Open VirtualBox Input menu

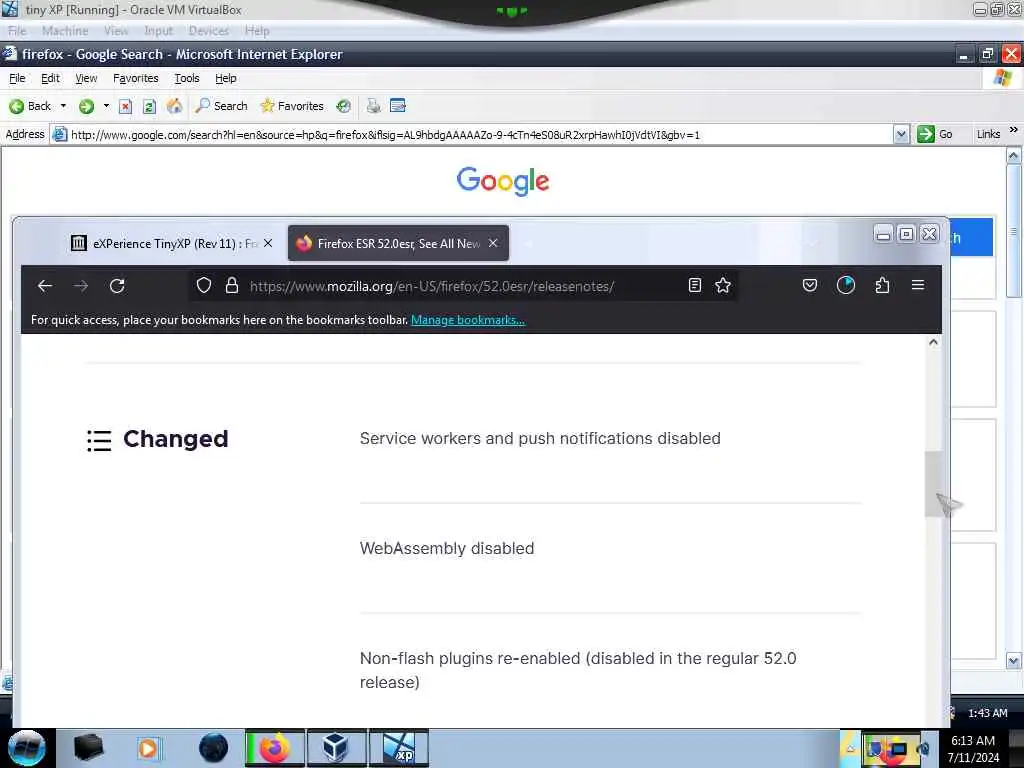click(158, 31)
